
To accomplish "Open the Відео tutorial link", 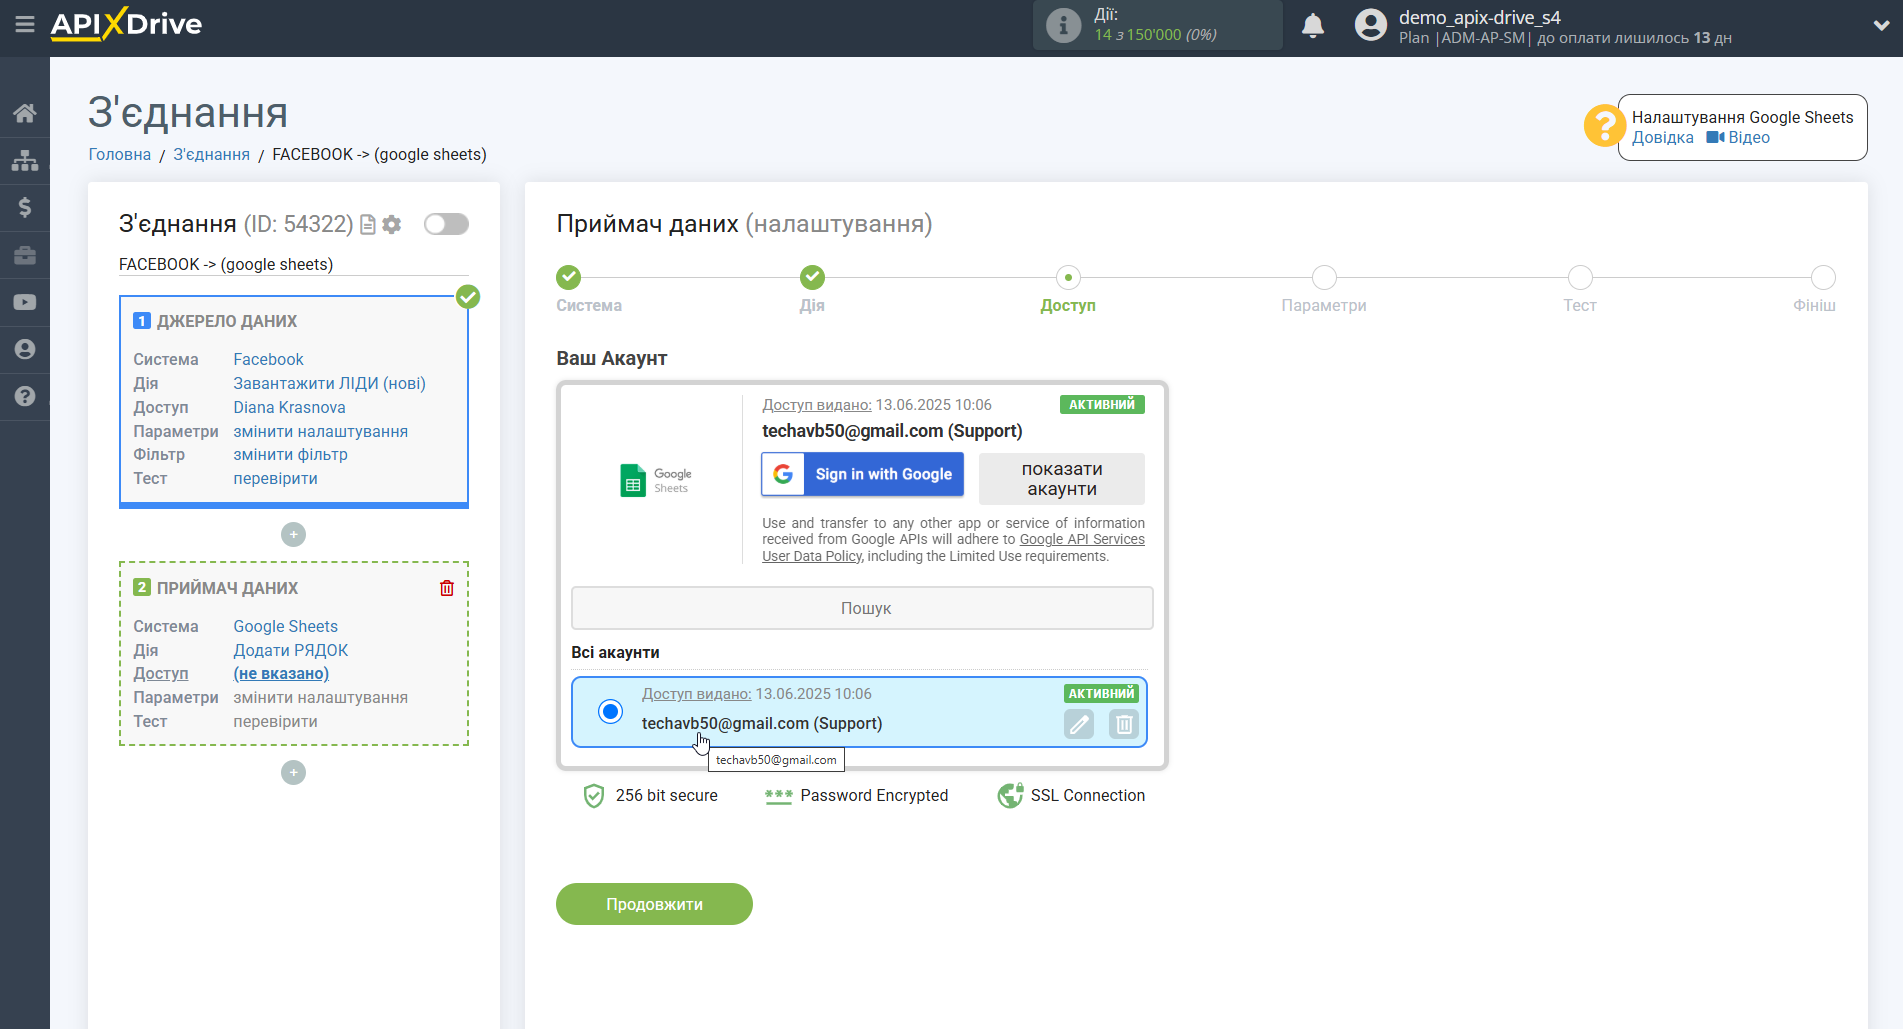I will click(1738, 138).
